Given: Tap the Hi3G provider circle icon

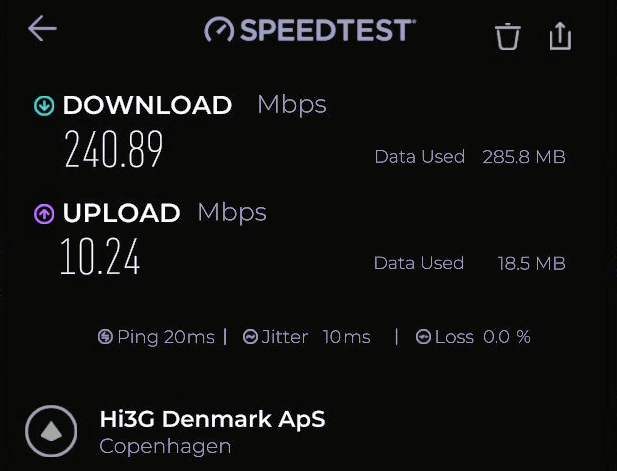Looking at the screenshot, I should pyautogui.click(x=51, y=431).
